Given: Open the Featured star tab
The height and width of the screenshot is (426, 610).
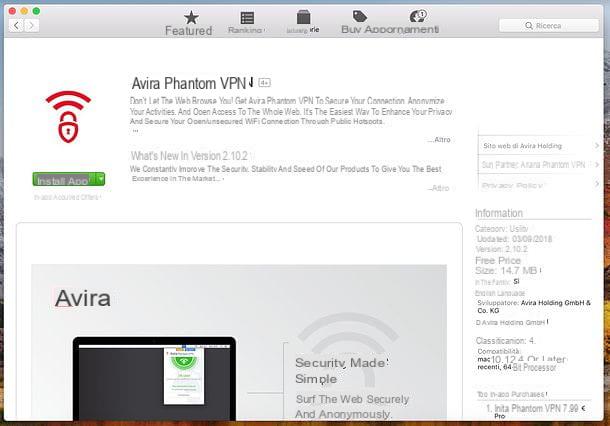Looking at the screenshot, I should tap(189, 23).
